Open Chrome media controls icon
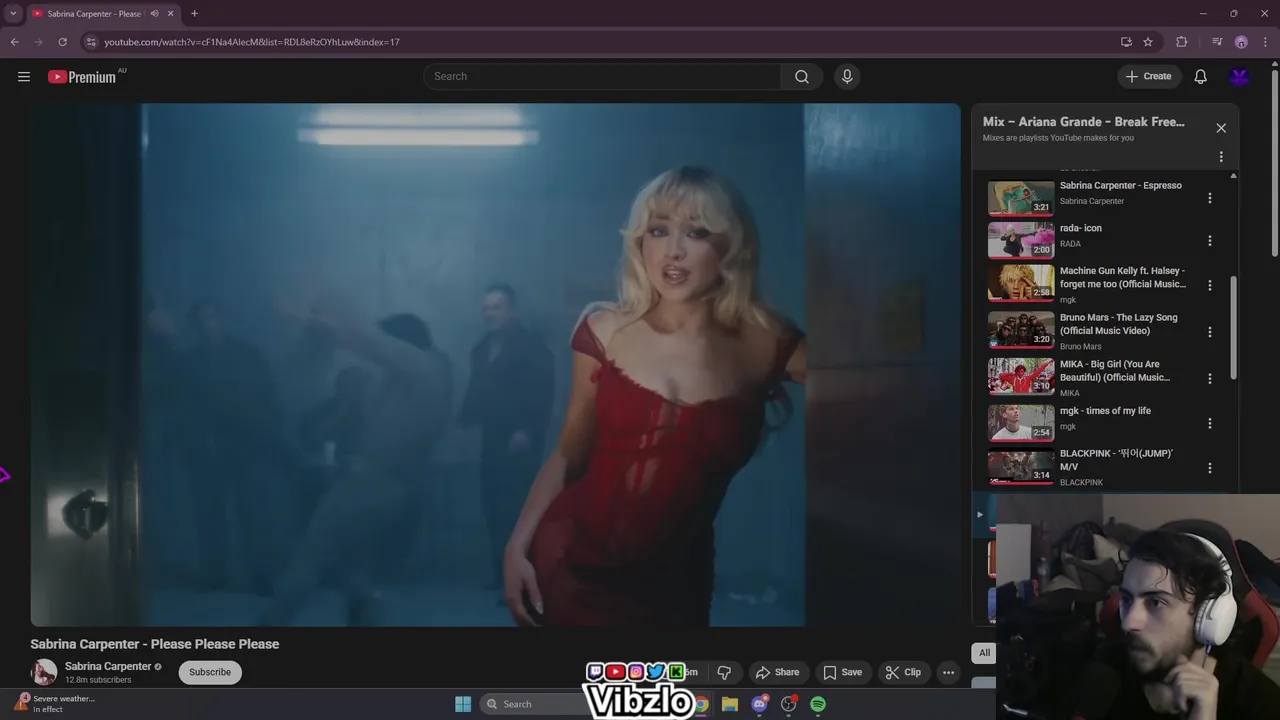Image resolution: width=1280 pixels, height=720 pixels. pos(1217,42)
